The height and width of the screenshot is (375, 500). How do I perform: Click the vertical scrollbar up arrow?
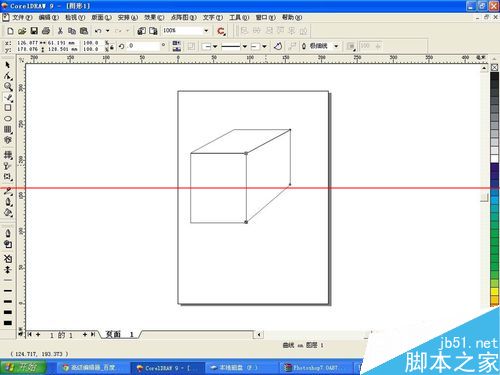click(484, 68)
